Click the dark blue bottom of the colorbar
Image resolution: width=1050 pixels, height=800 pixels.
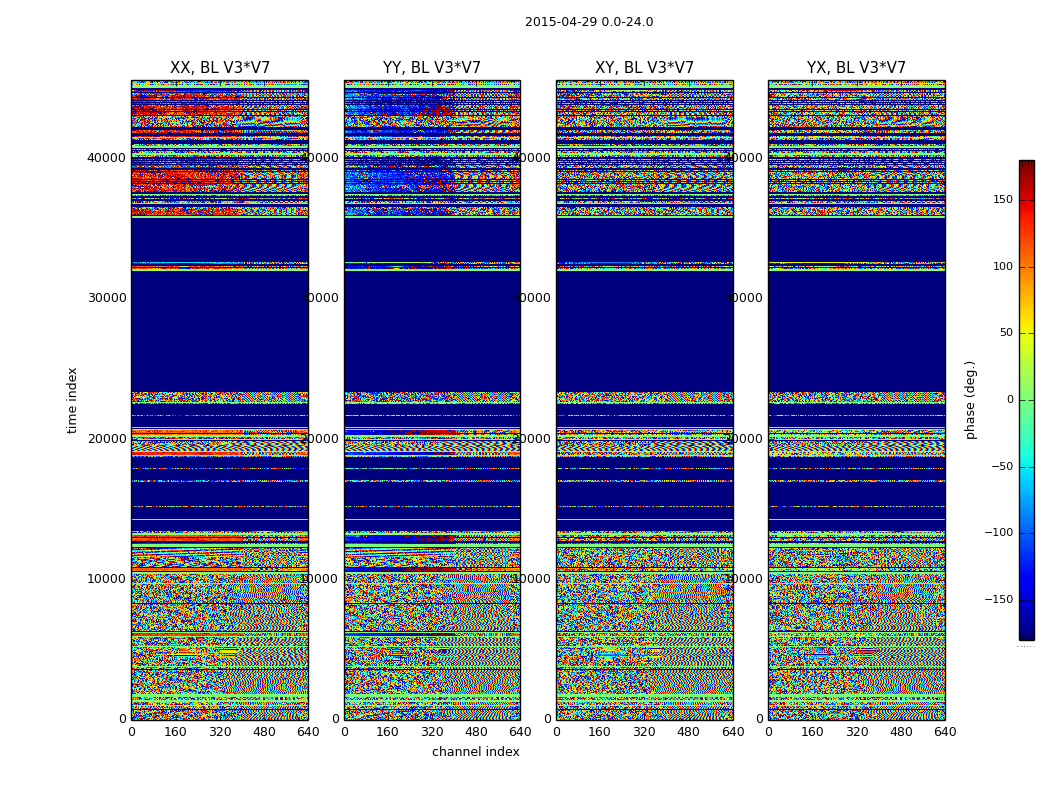[1026, 632]
